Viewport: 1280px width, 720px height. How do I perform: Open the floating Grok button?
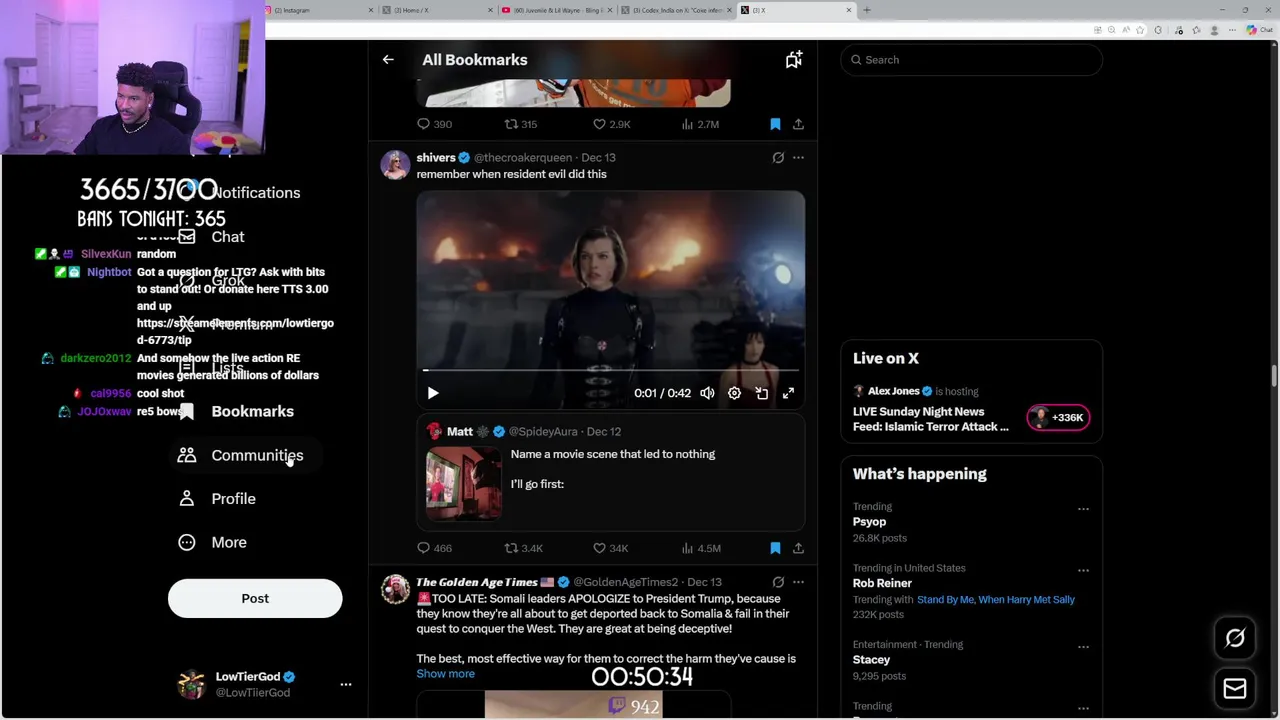[x=1235, y=638]
